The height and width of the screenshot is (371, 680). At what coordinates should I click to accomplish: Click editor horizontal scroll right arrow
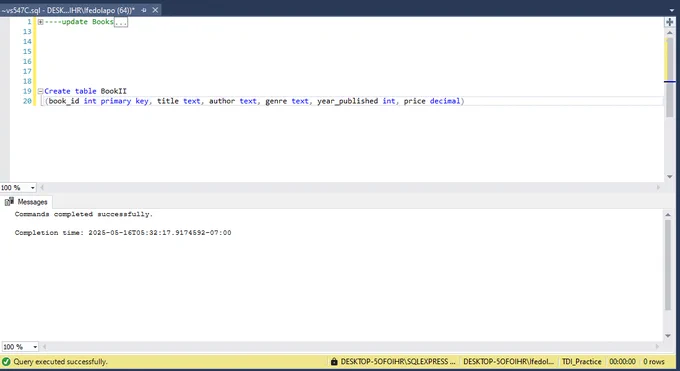[658, 188]
